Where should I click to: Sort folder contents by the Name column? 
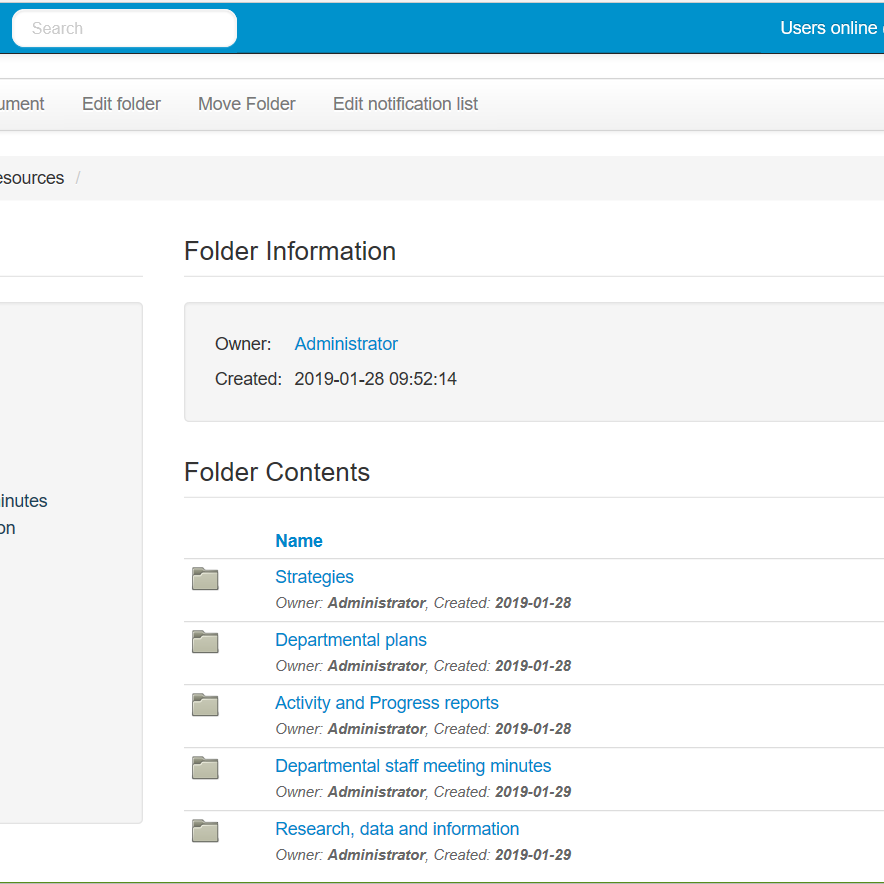299,541
